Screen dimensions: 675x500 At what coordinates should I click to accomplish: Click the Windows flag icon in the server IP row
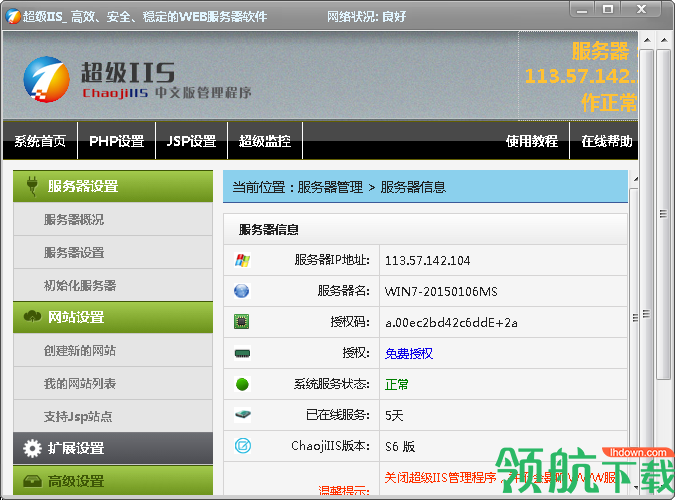(242, 260)
